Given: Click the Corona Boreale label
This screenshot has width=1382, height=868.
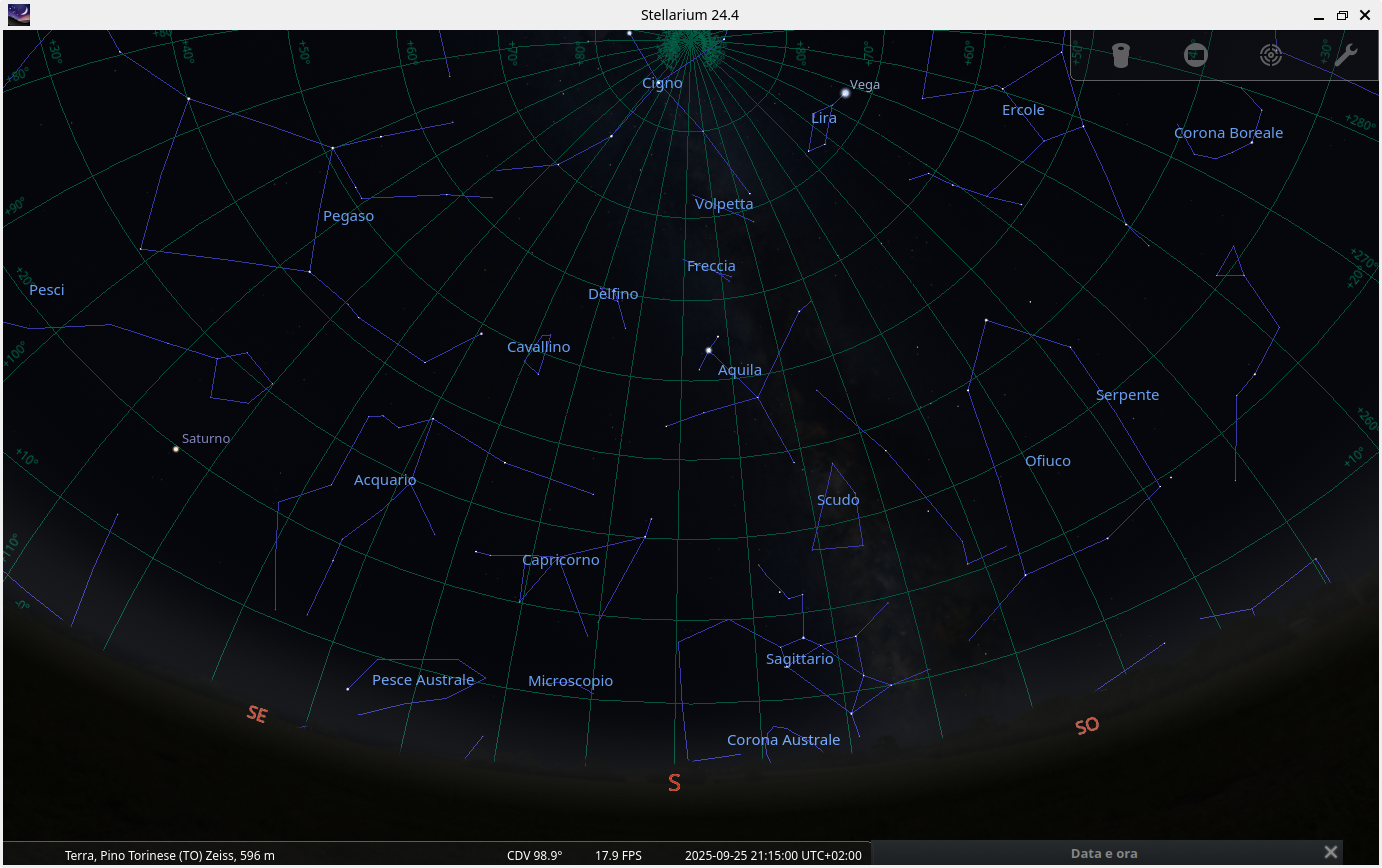Looking at the screenshot, I should pyautogui.click(x=1228, y=132).
